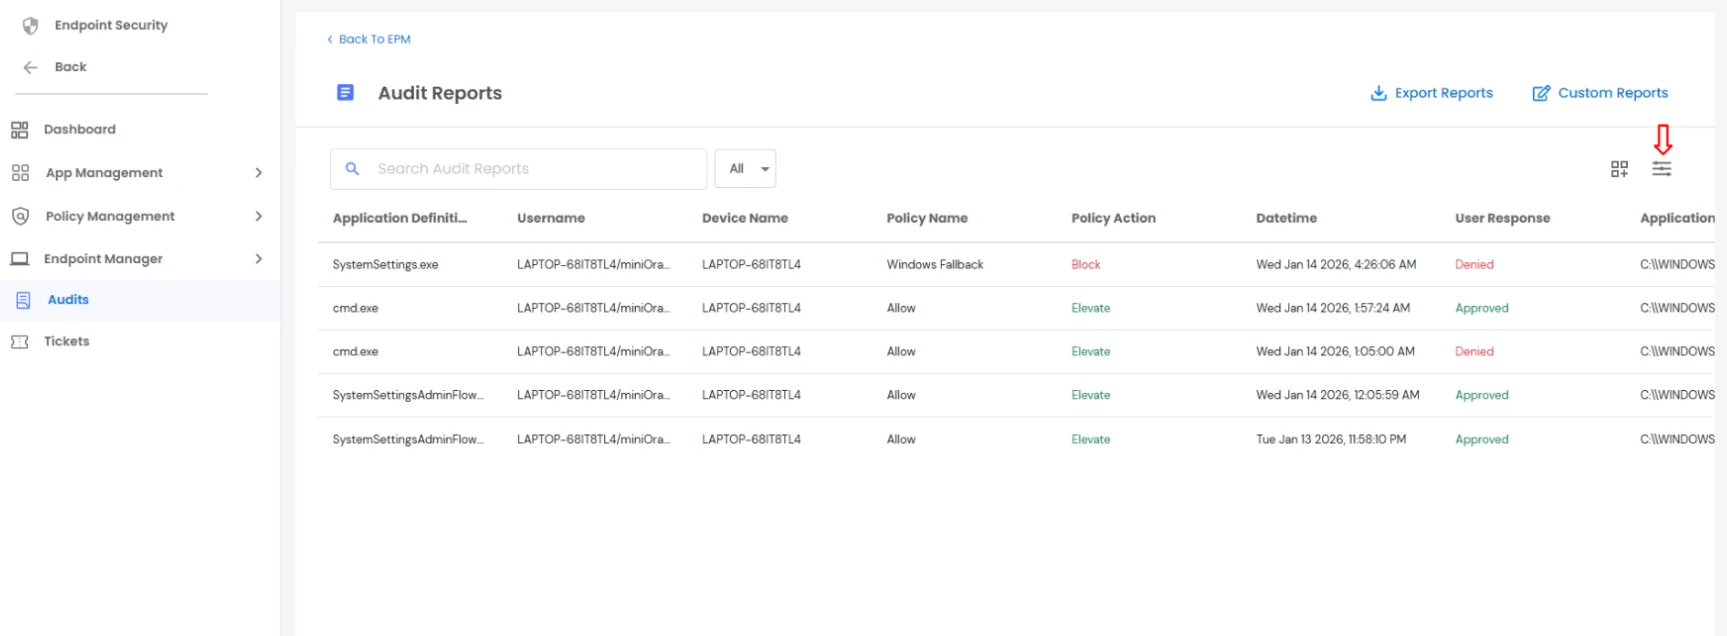1727x636 pixels.
Task: Sort by Policy Name column header
Action: point(927,218)
